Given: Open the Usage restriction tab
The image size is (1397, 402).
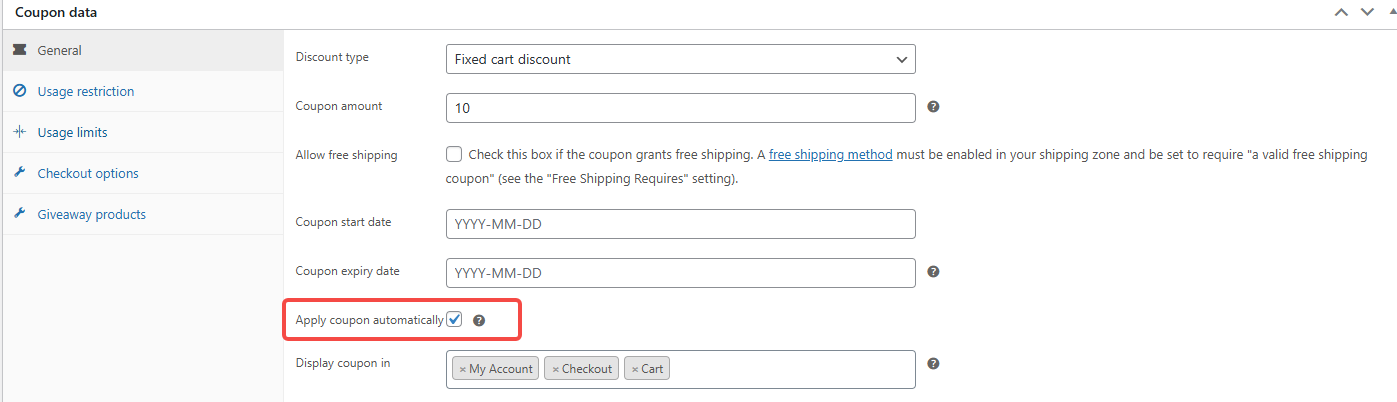Looking at the screenshot, I should (86, 91).
